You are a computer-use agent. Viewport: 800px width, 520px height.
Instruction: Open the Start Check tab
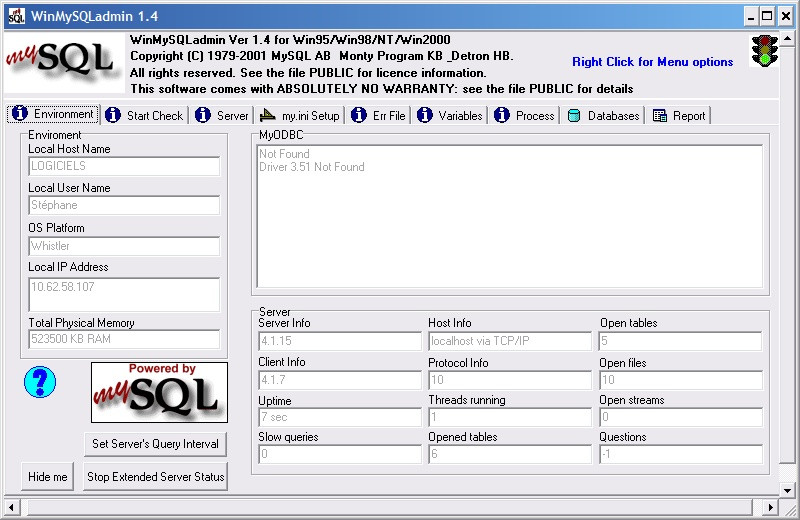(144, 116)
